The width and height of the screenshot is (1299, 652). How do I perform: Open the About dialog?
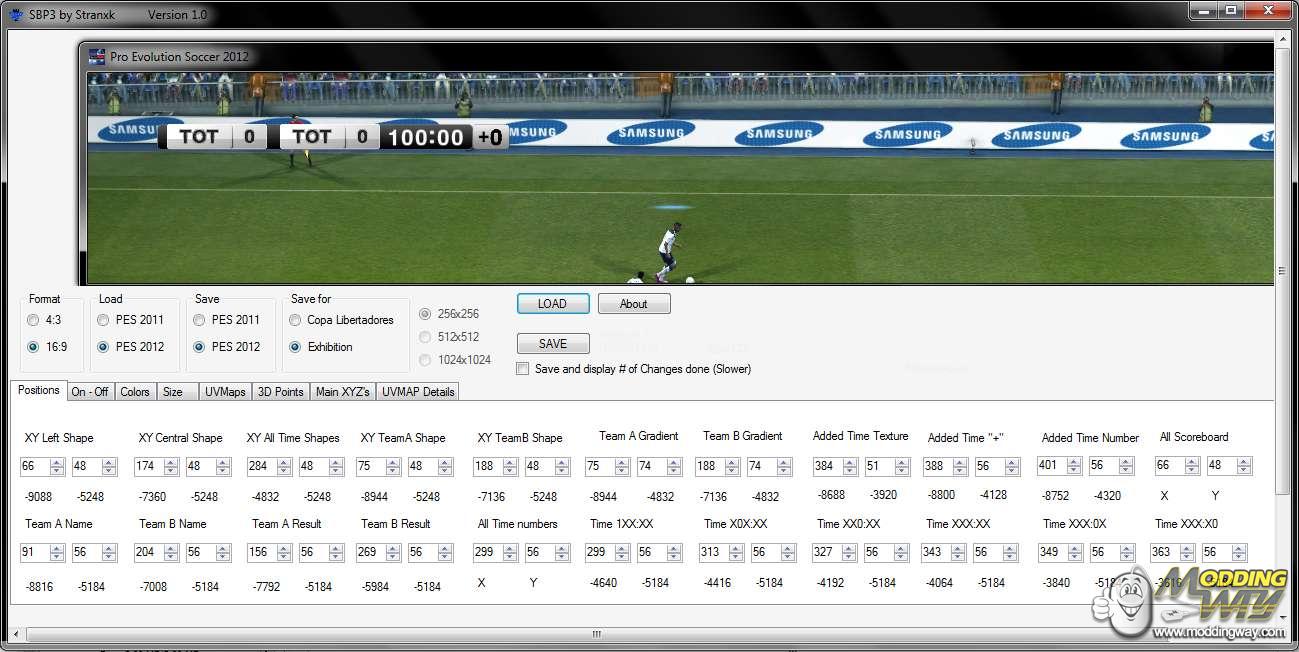(x=633, y=304)
